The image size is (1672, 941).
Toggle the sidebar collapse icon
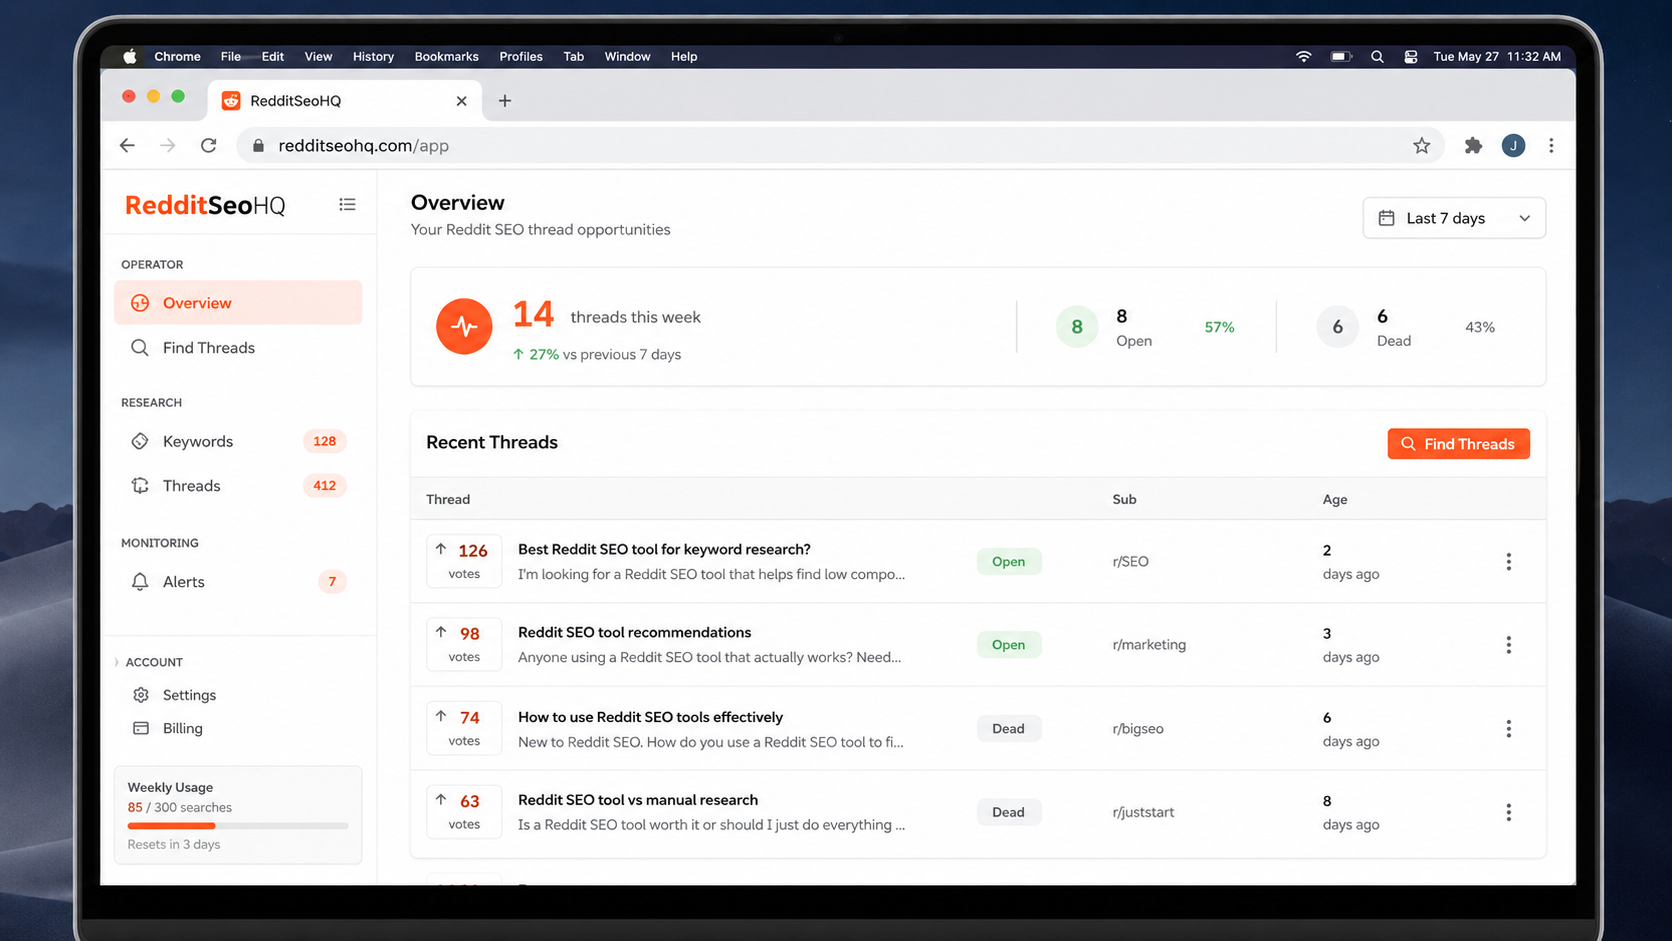(x=347, y=204)
